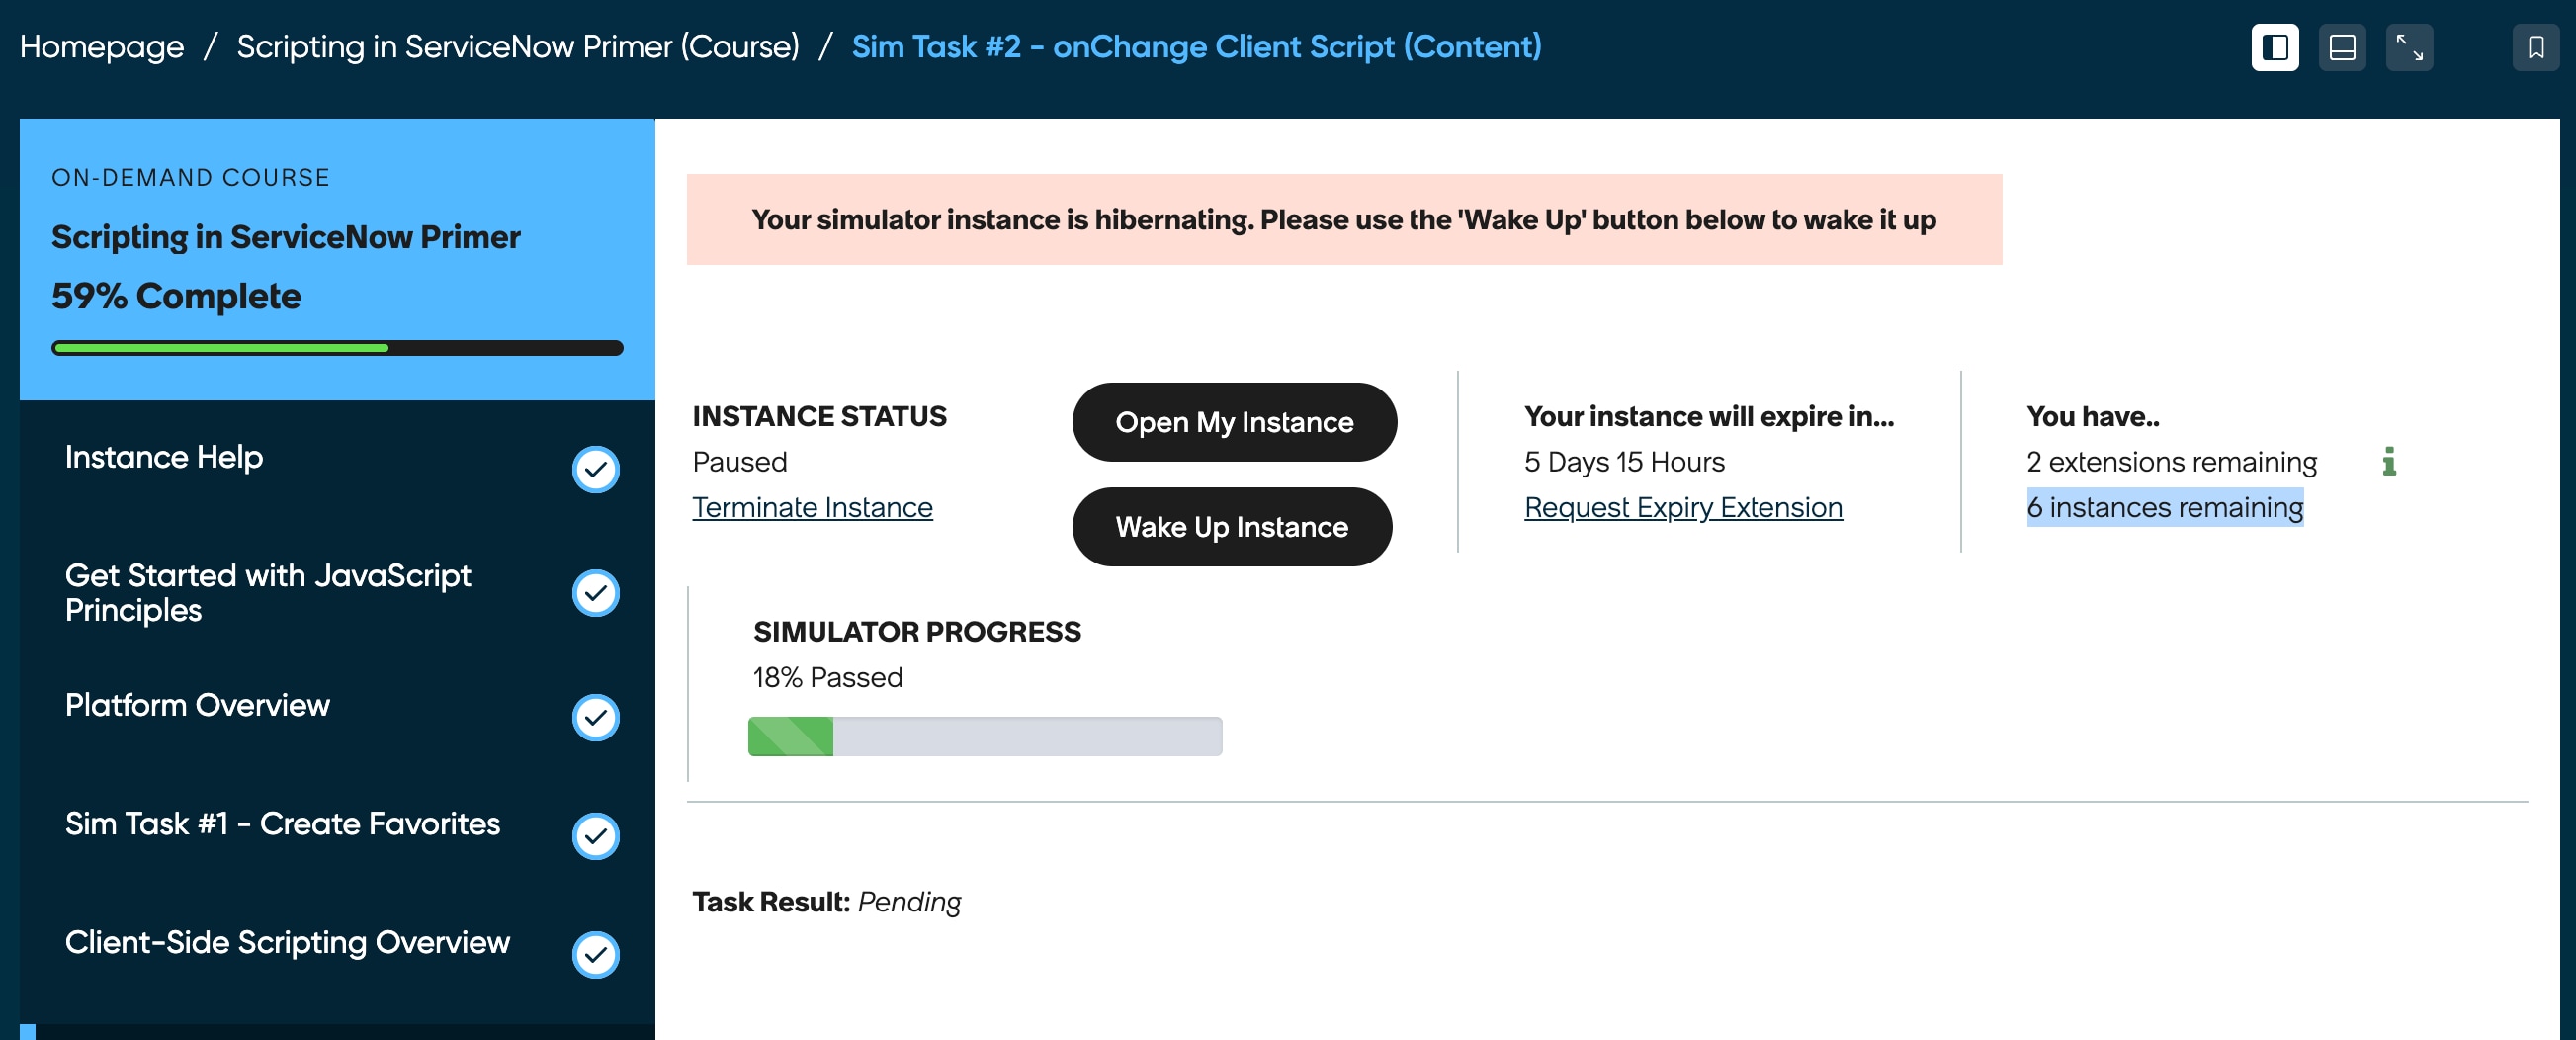This screenshot has height=1040, width=2576.
Task: Click the Instance Help completion checkmark
Action: tap(595, 469)
